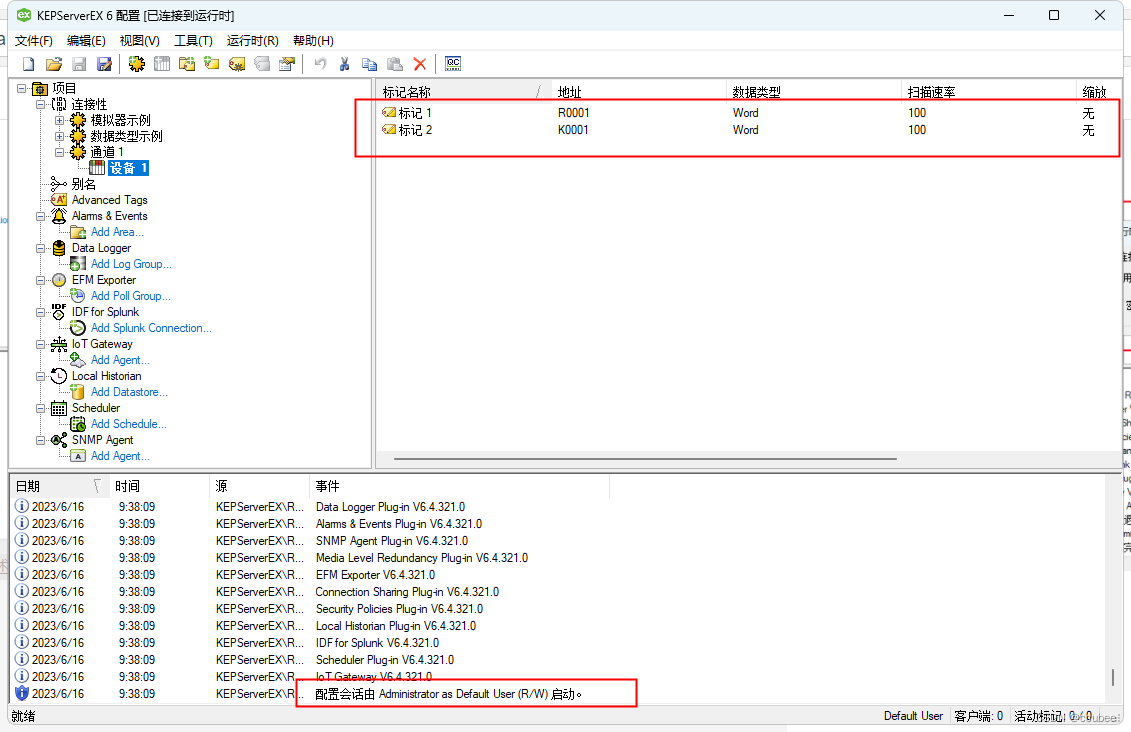This screenshot has width=1131, height=732.
Task: Click the grayed Duplicate Tag toolbar icon
Action: [x=262, y=64]
